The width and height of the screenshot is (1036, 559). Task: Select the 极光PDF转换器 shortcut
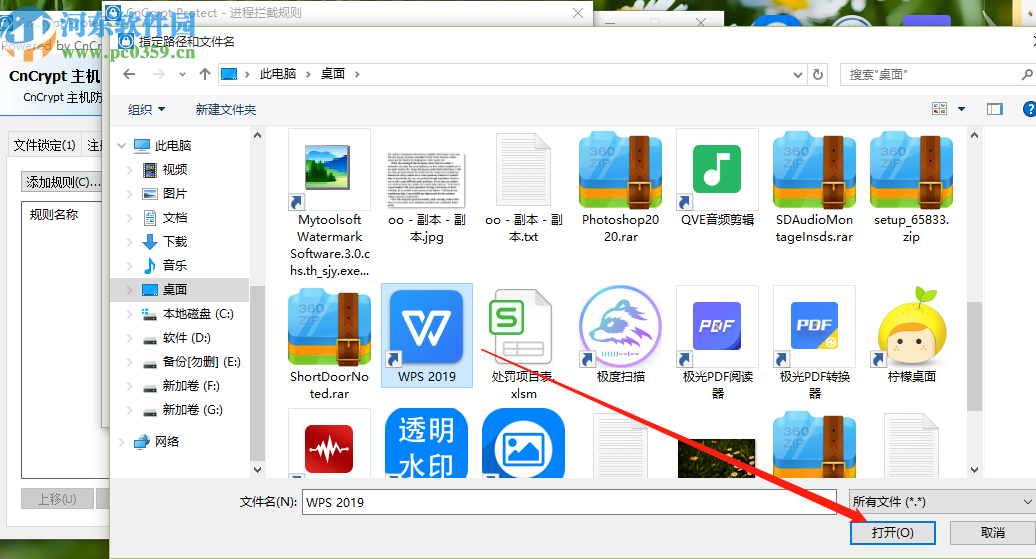coord(814,344)
